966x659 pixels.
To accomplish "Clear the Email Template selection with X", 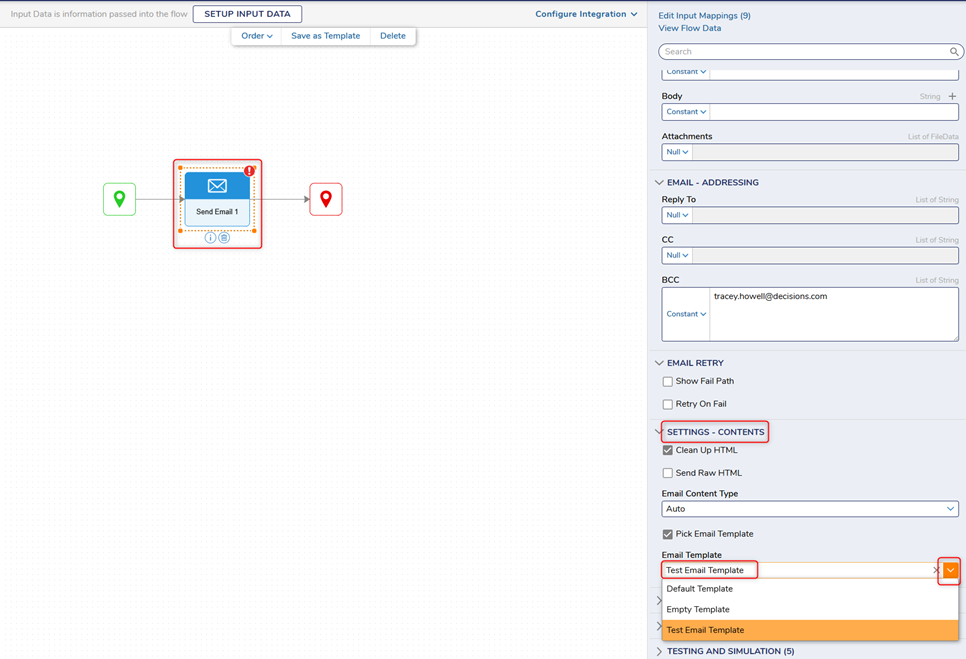I will (936, 570).
